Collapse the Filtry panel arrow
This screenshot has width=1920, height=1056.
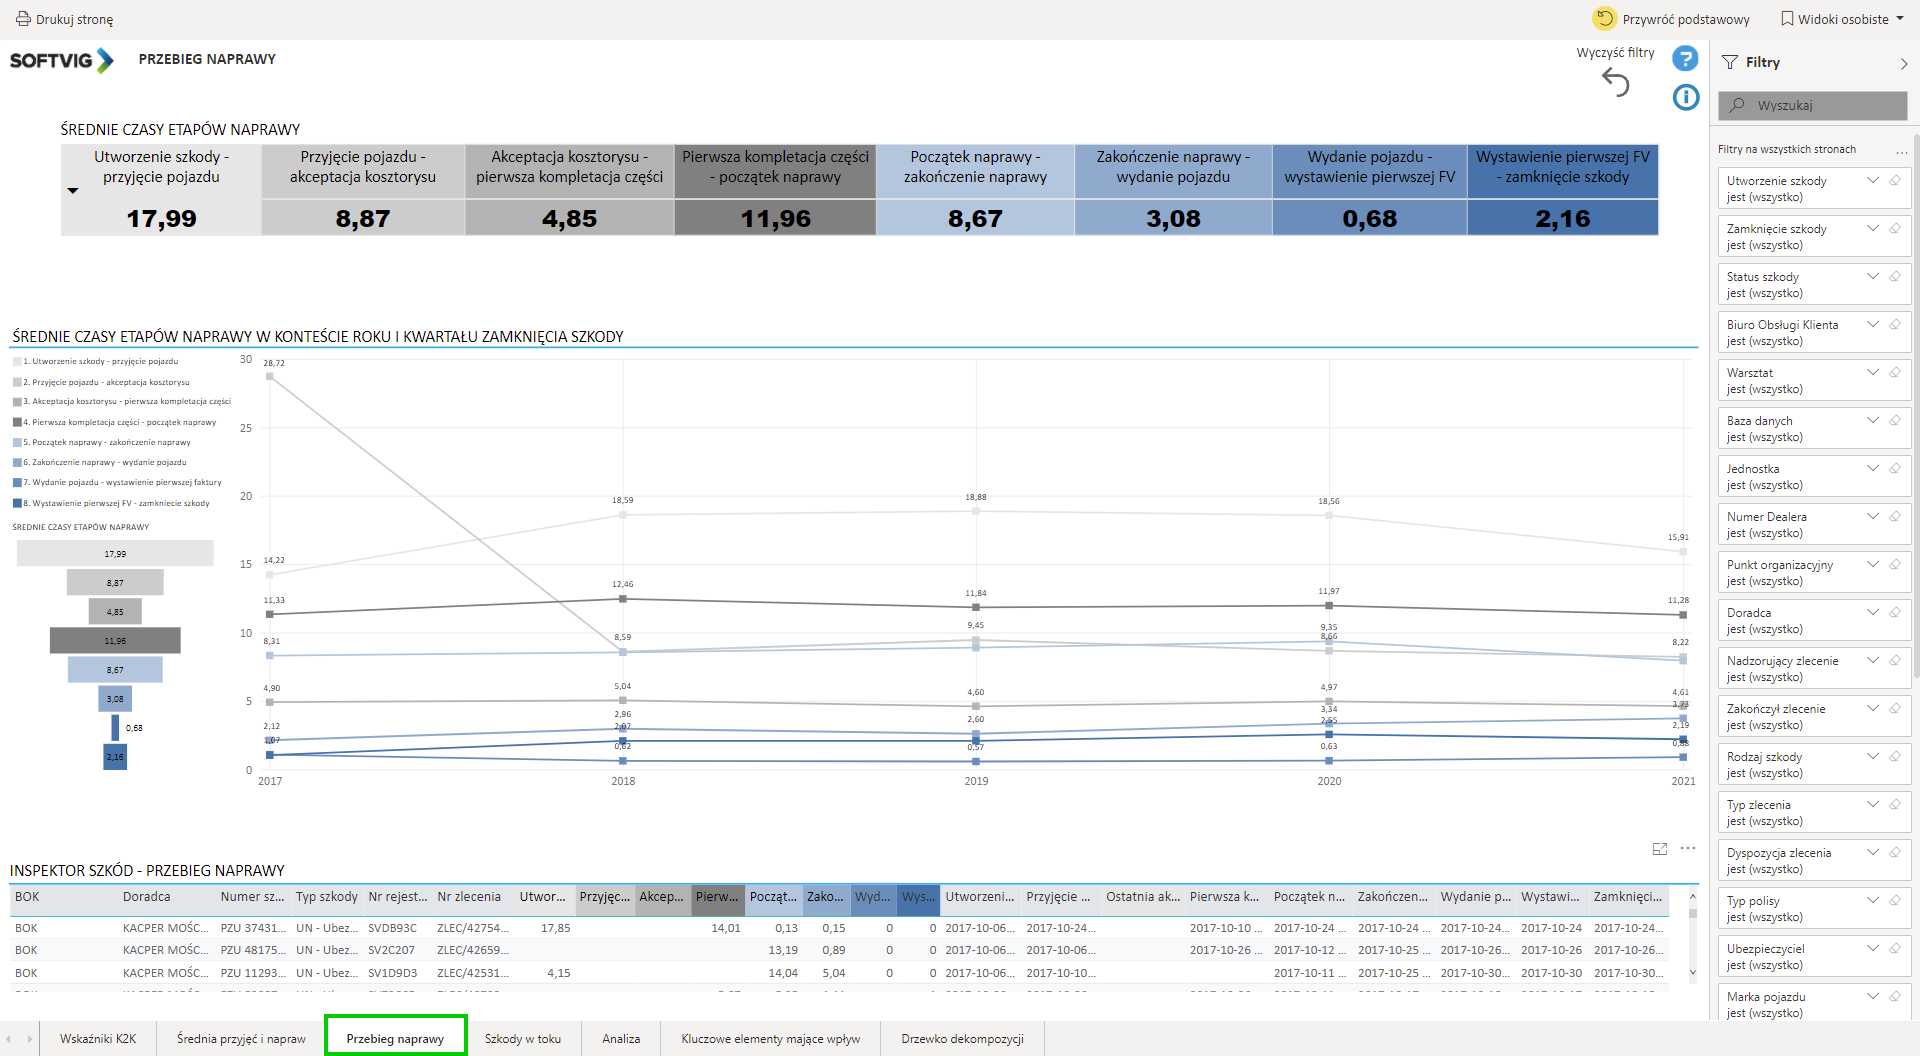[x=1903, y=63]
